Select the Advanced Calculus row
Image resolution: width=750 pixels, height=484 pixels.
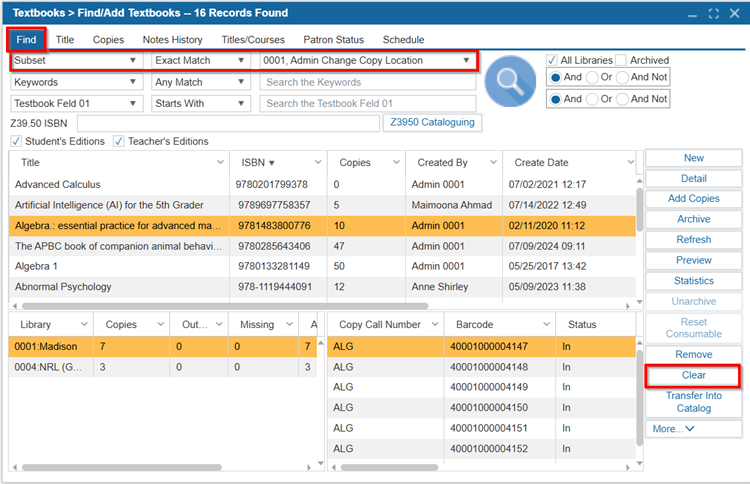322,185
